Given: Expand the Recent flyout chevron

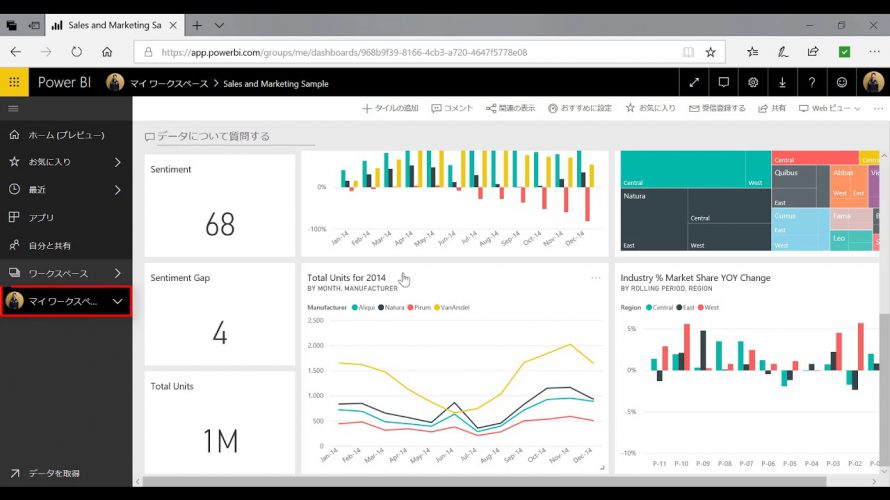Looking at the screenshot, I should [117, 190].
